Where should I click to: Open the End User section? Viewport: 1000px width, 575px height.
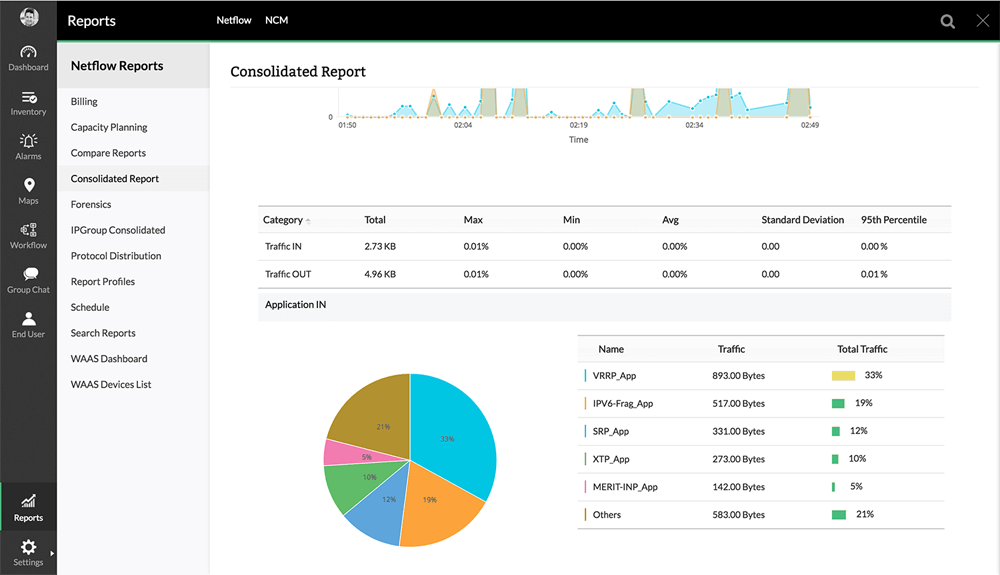[x=28, y=325]
